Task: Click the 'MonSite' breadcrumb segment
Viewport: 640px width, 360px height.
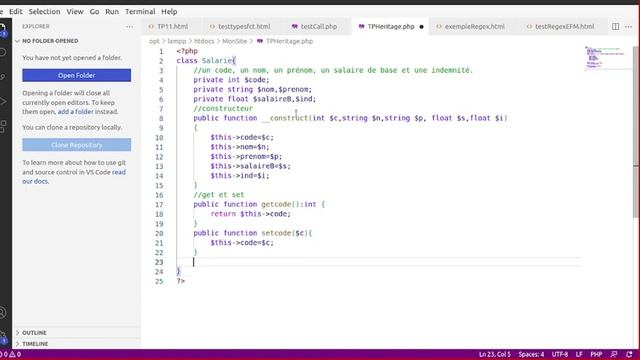Action: pos(234,41)
